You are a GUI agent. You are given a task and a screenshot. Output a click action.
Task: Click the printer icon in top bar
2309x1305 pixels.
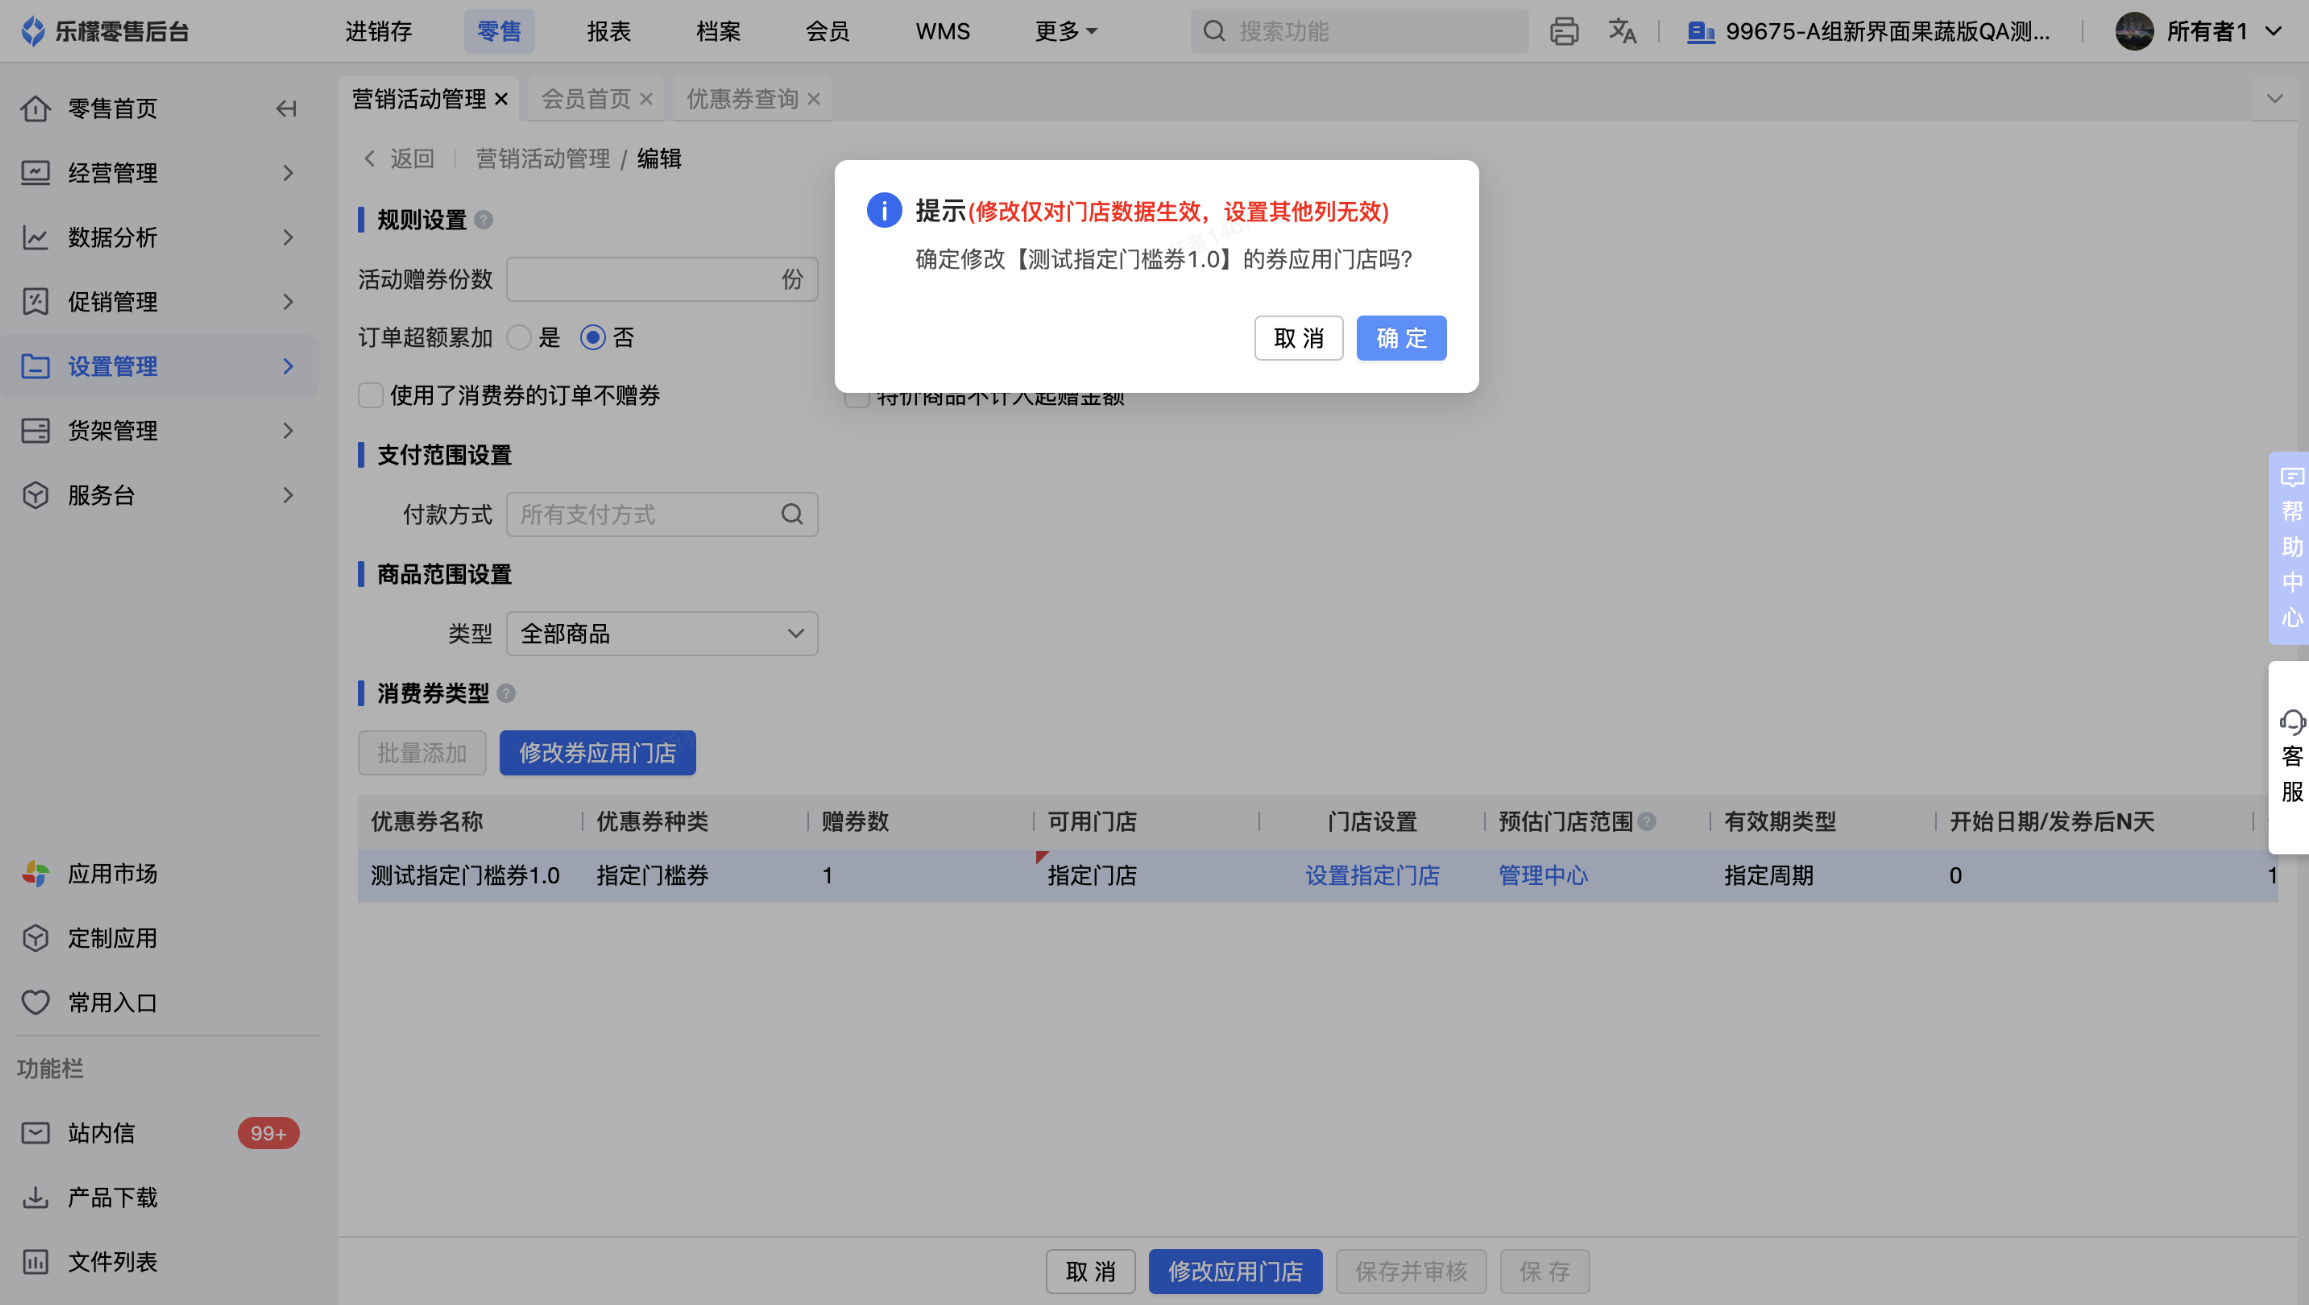[1564, 31]
